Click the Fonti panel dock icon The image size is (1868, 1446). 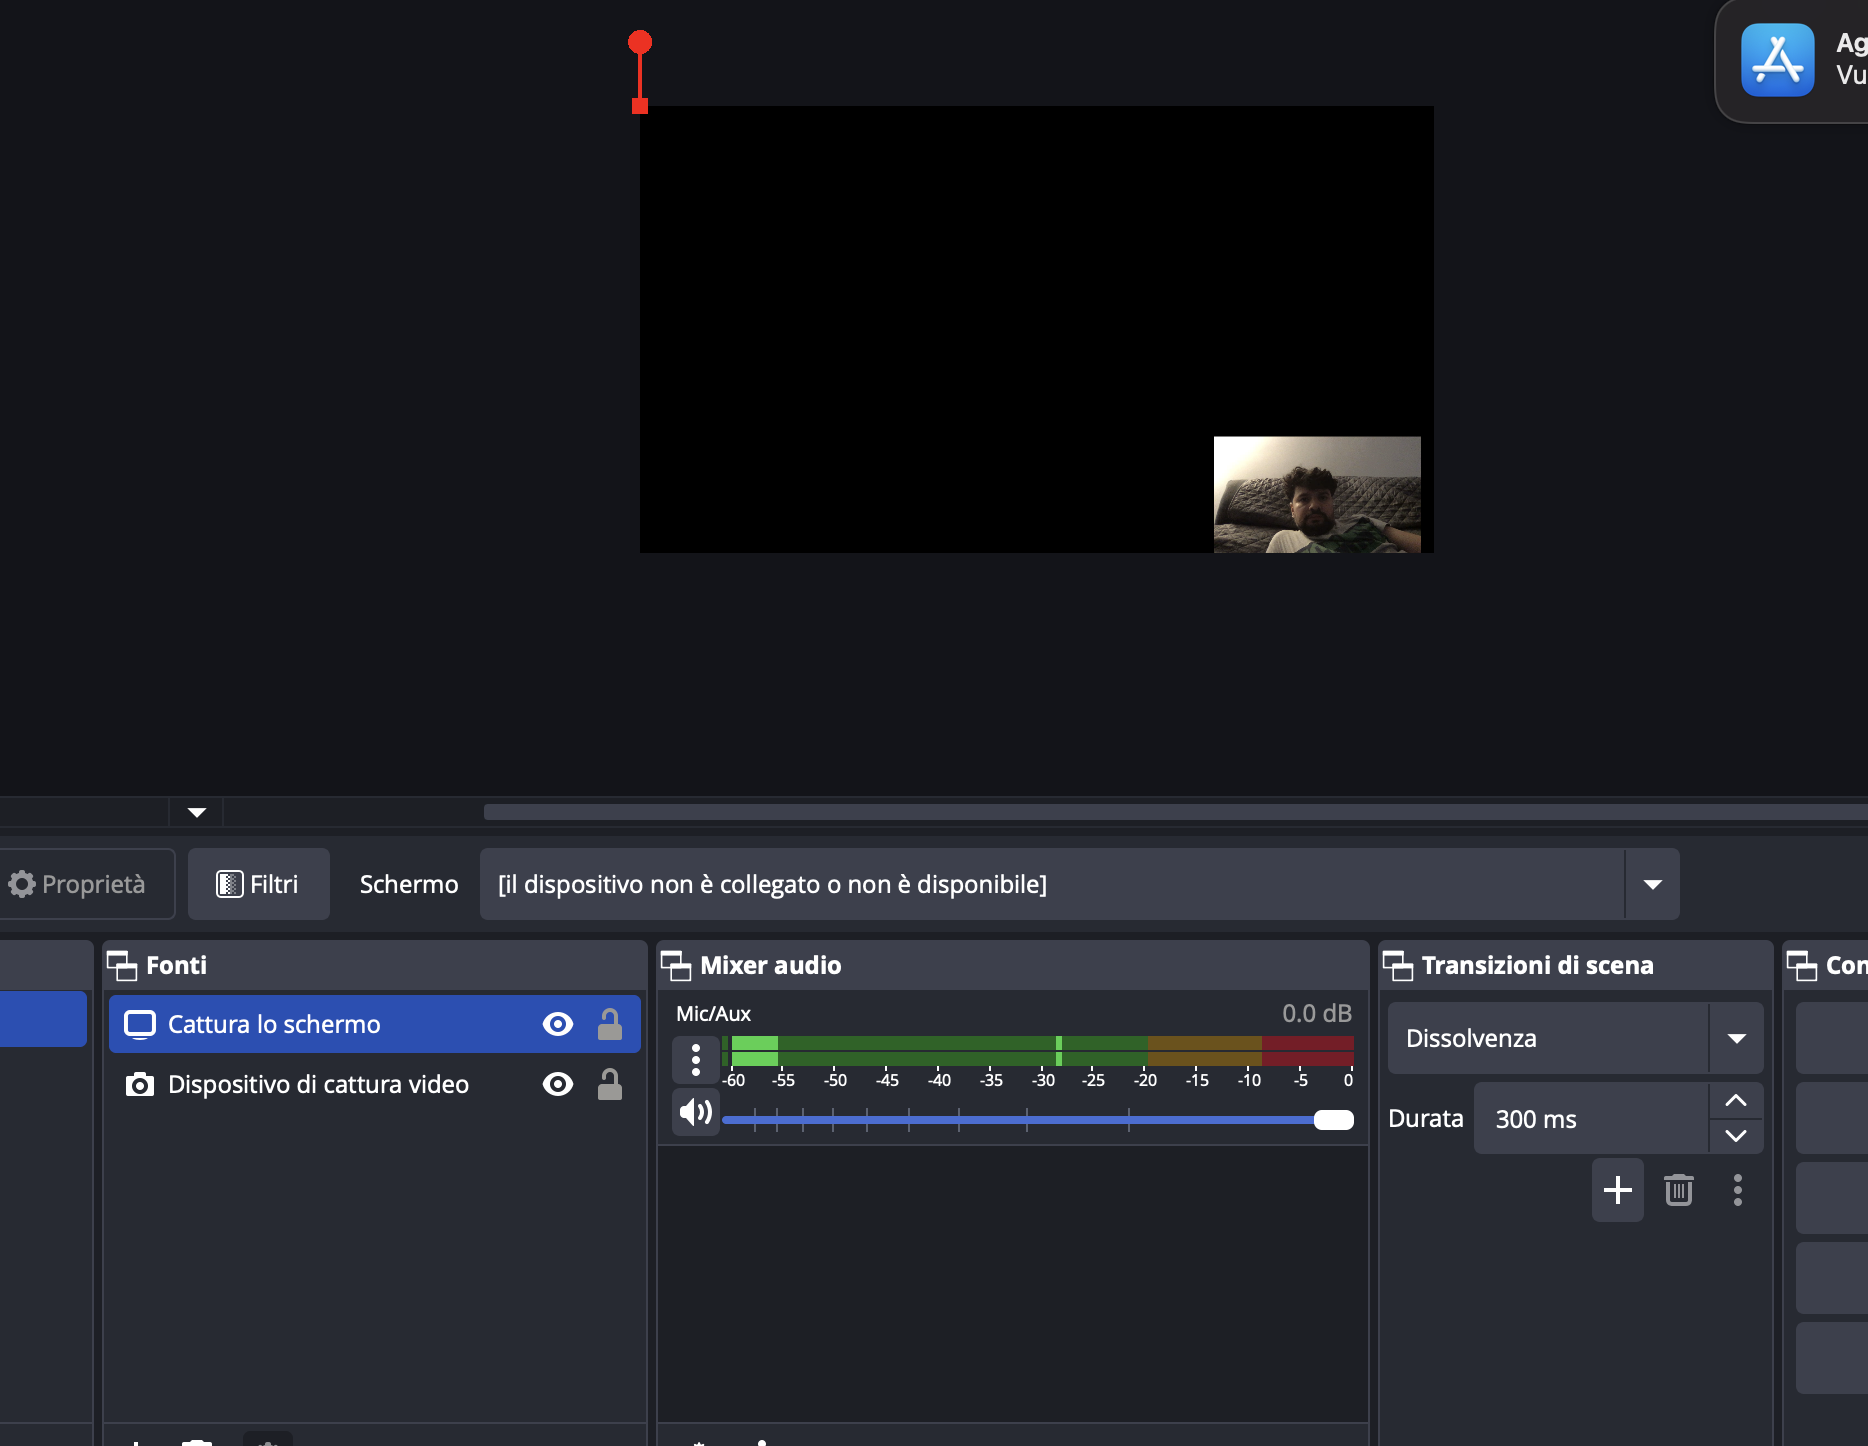click(122, 966)
